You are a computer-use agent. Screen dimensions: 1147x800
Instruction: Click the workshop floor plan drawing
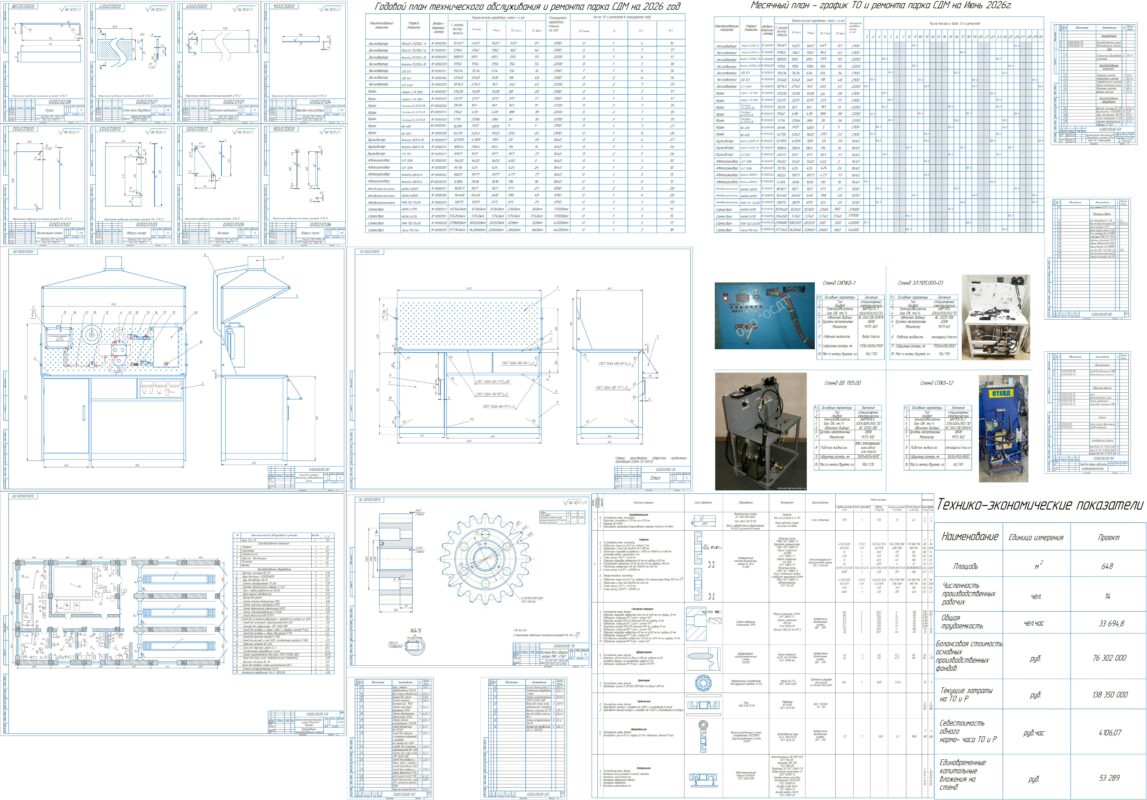[x=119, y=612]
